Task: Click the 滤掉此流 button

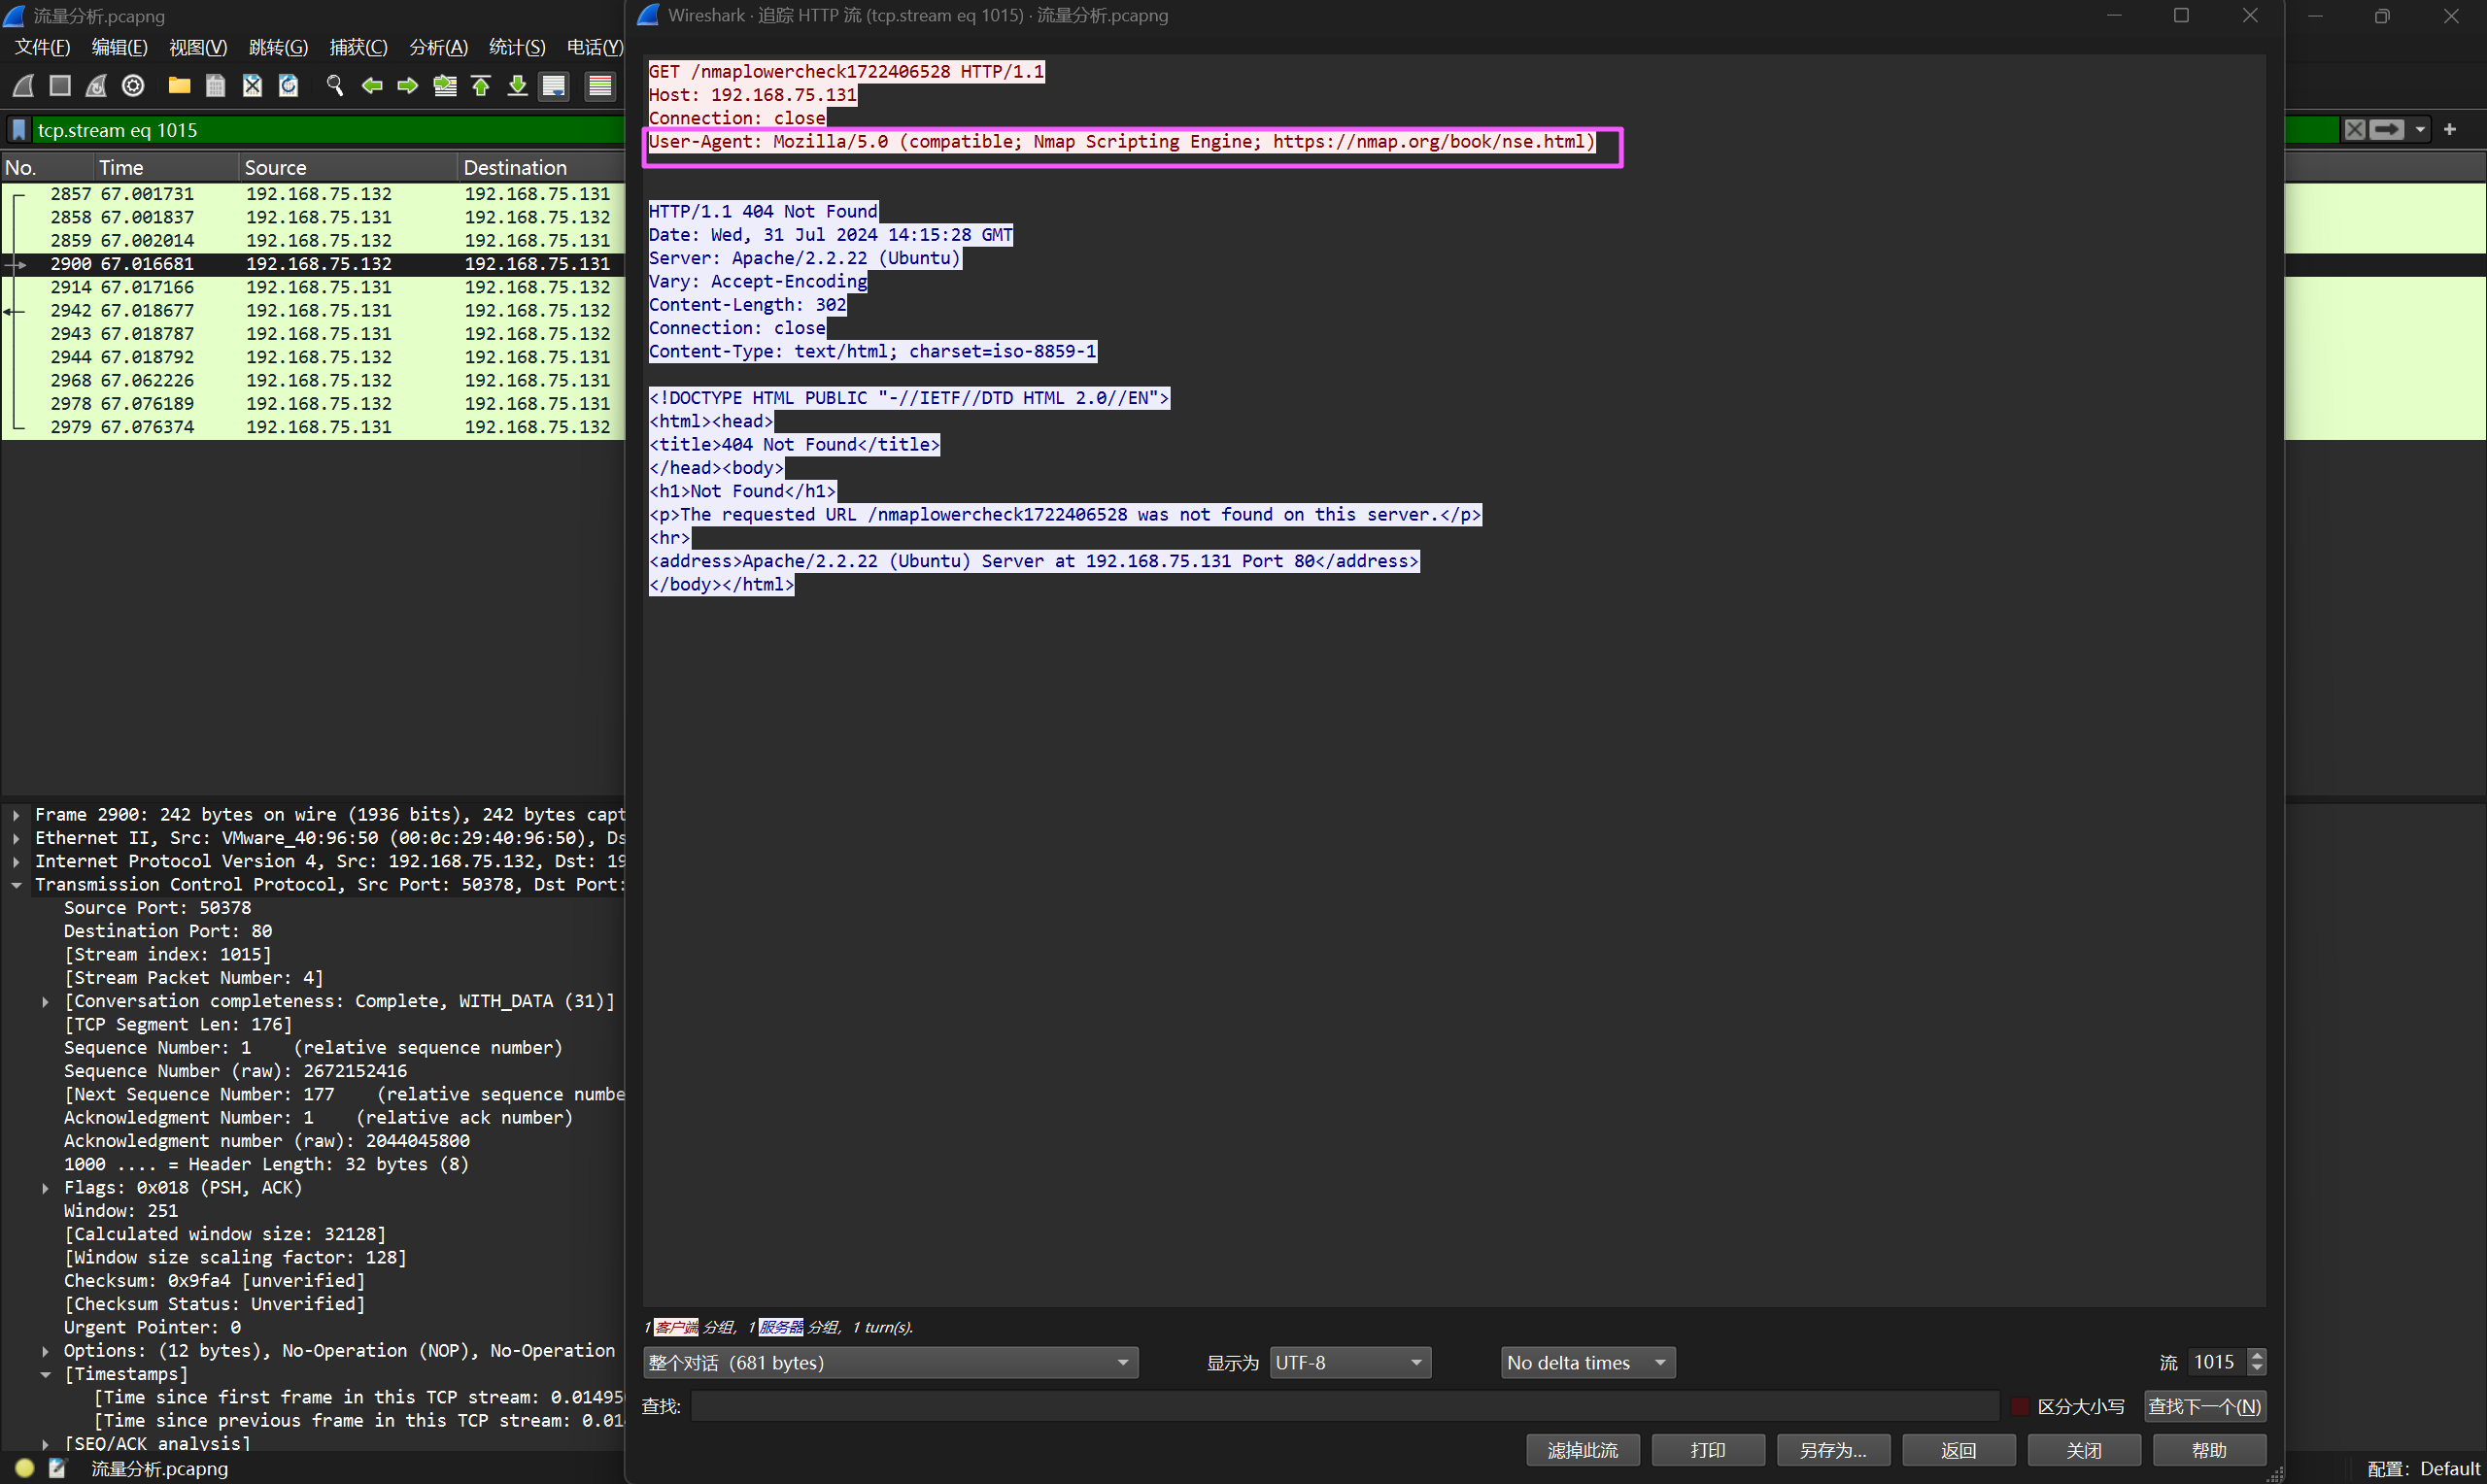Action: tap(1582, 1450)
